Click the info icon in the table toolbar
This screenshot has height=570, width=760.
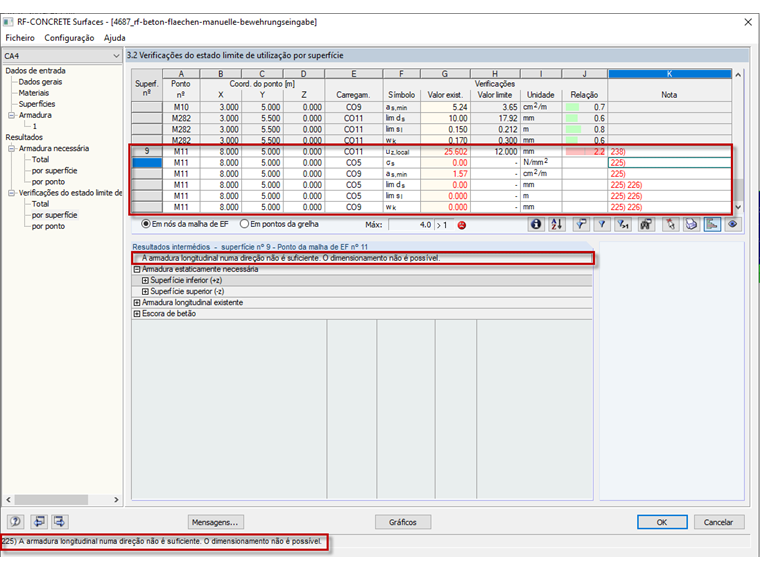pos(536,224)
